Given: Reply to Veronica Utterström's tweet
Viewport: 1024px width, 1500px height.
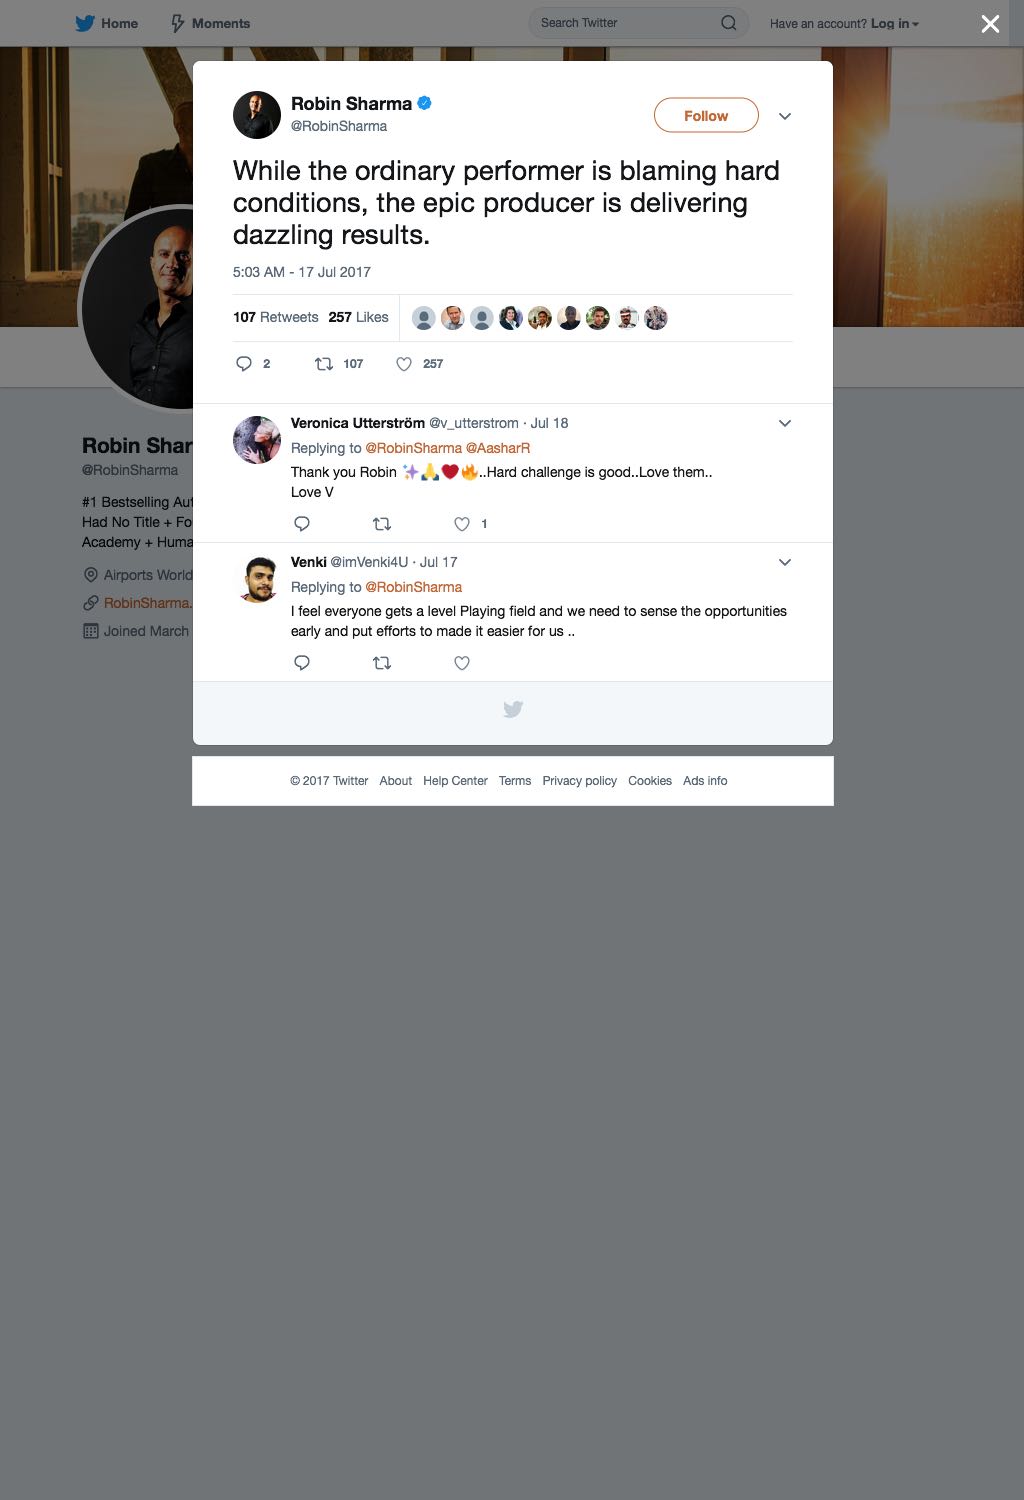Looking at the screenshot, I should 302,524.
